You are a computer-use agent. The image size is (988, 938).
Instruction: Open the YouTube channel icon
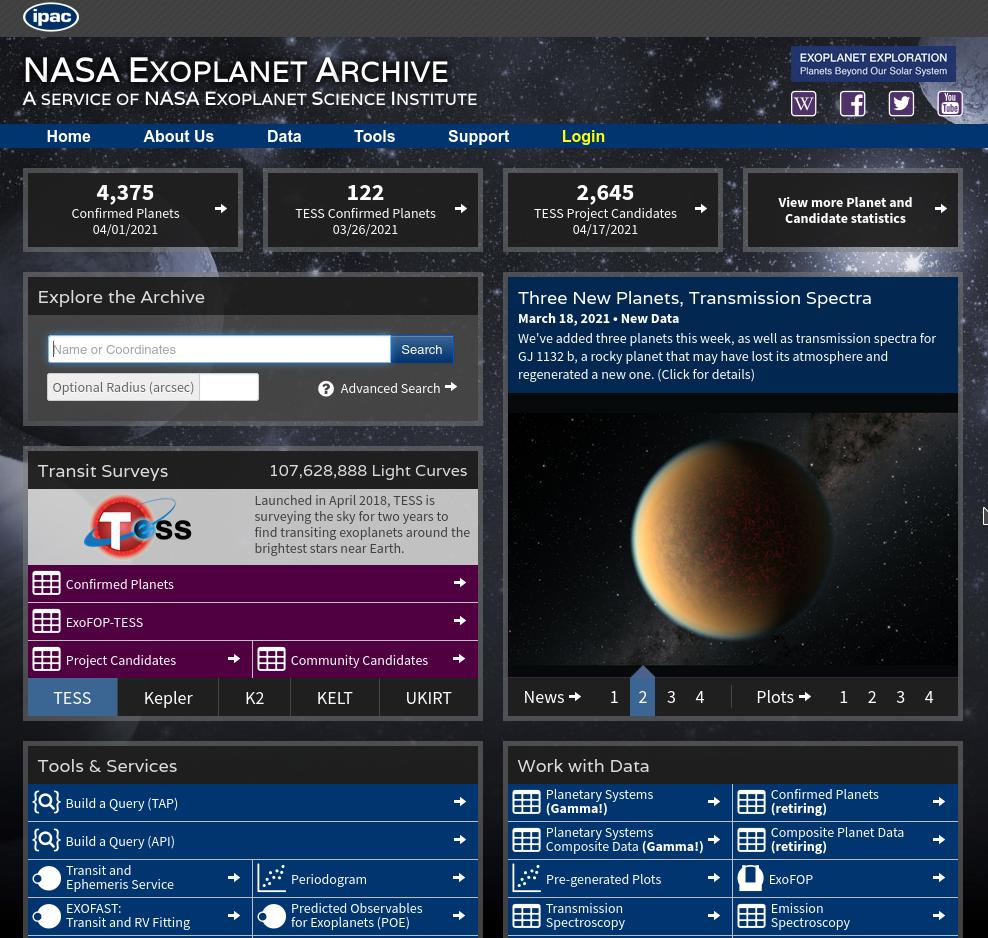click(950, 103)
